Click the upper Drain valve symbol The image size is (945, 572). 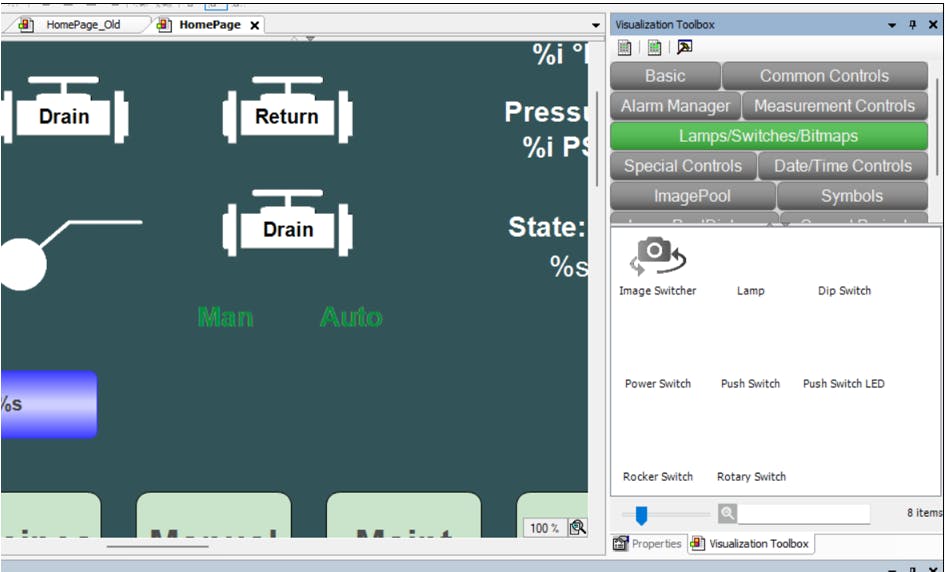pos(64,110)
